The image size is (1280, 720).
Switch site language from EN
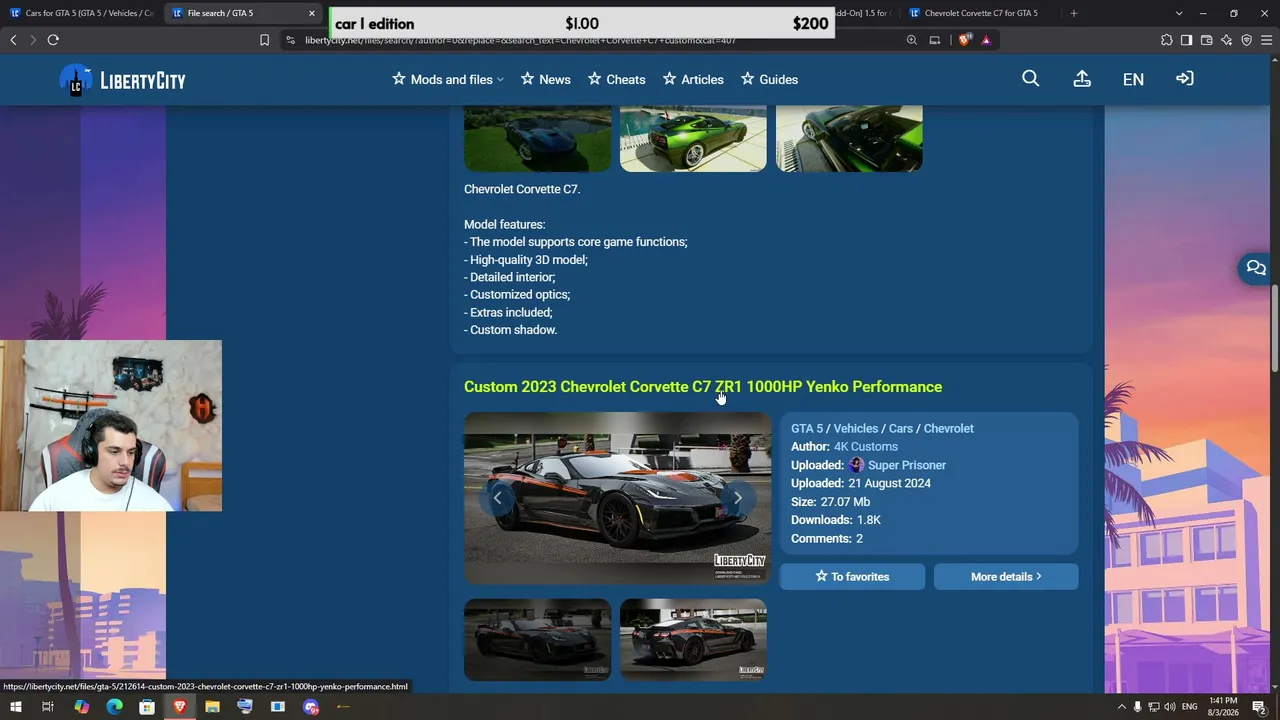[1133, 79]
